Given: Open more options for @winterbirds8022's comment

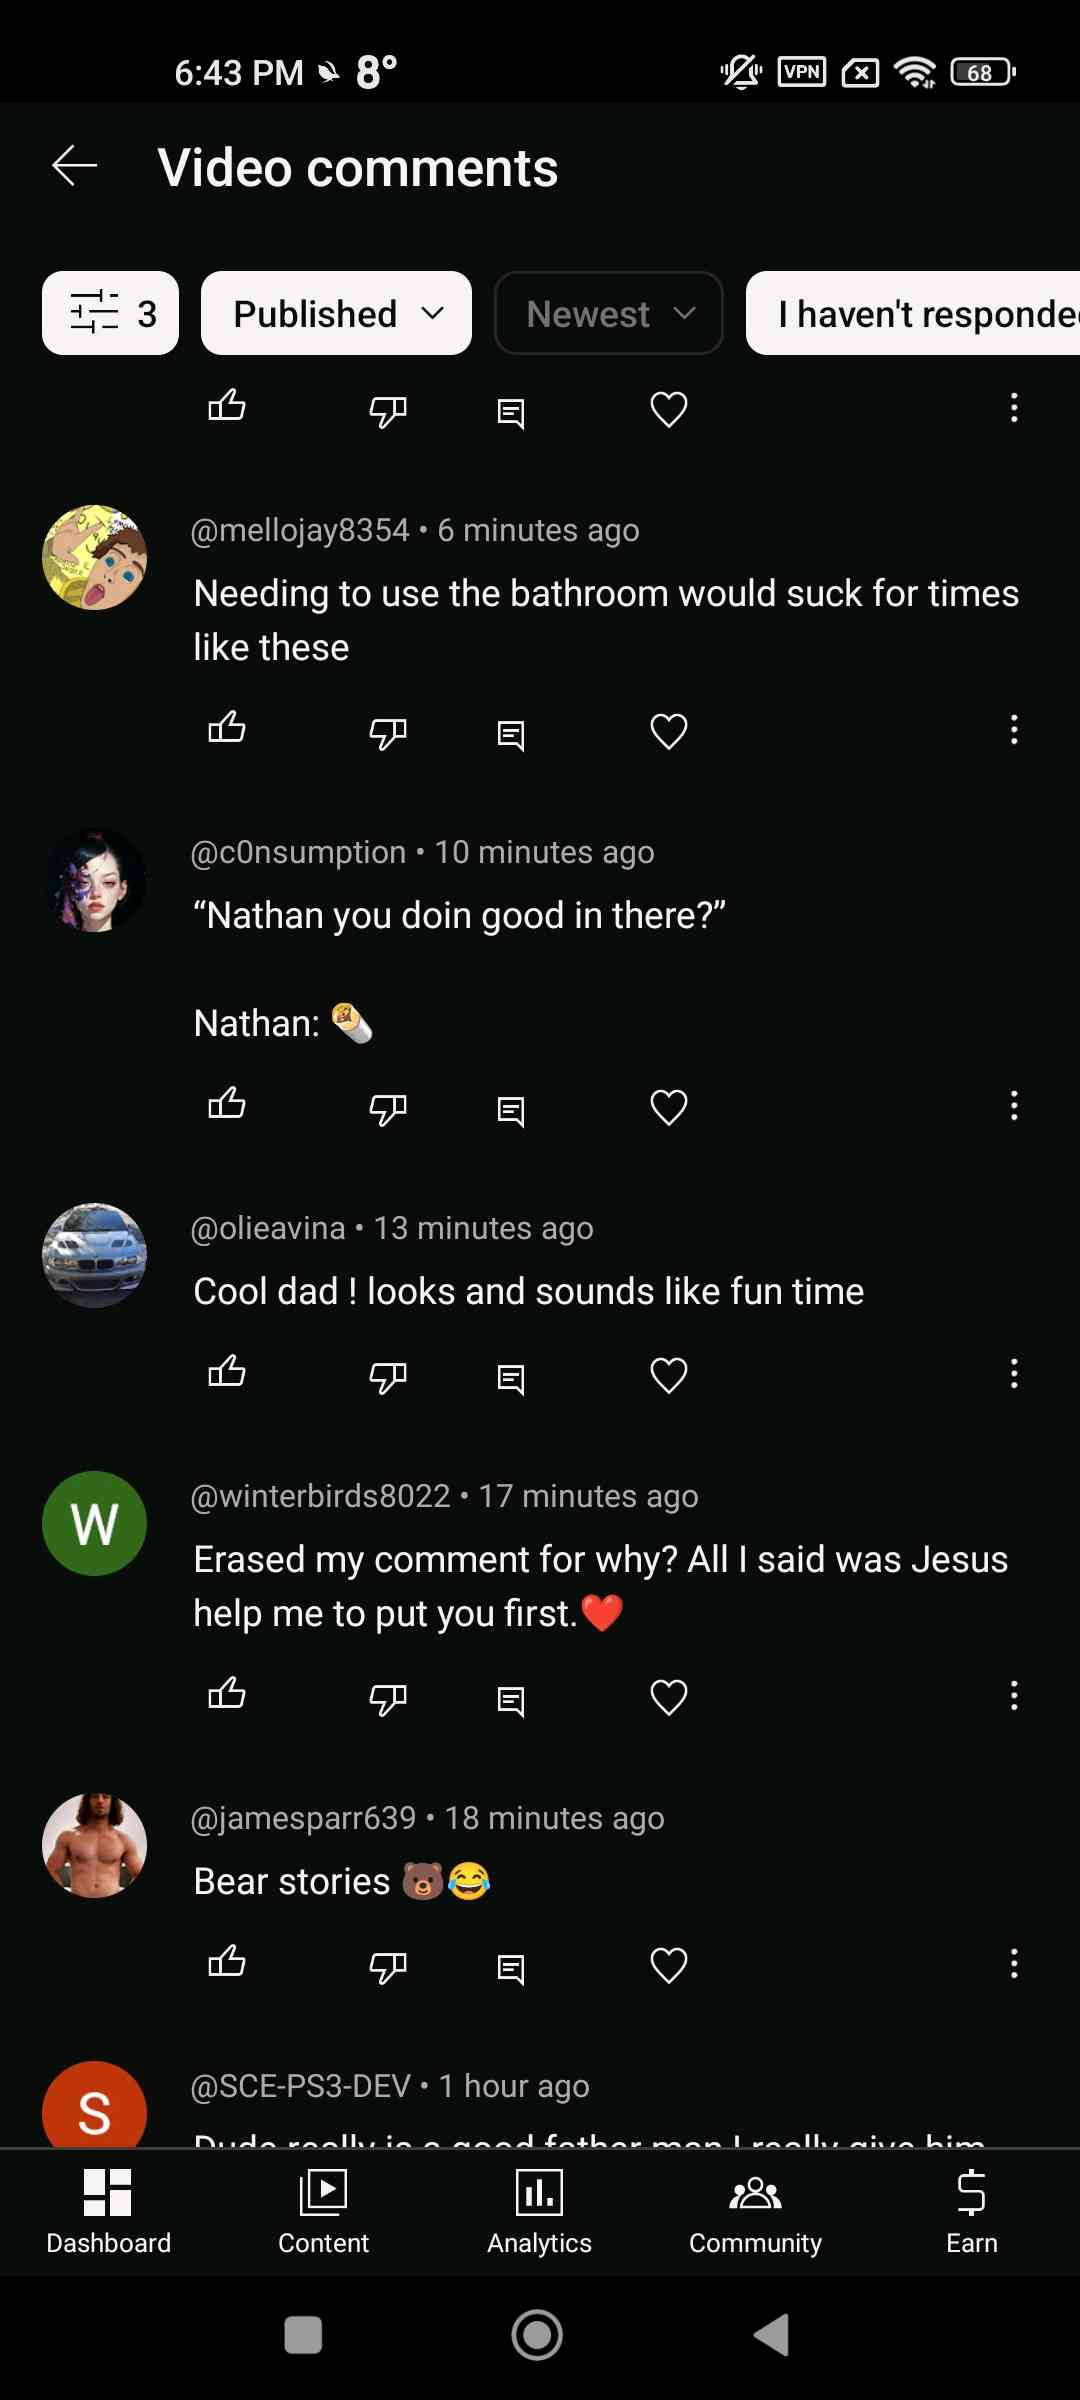Looking at the screenshot, I should click(1014, 1696).
